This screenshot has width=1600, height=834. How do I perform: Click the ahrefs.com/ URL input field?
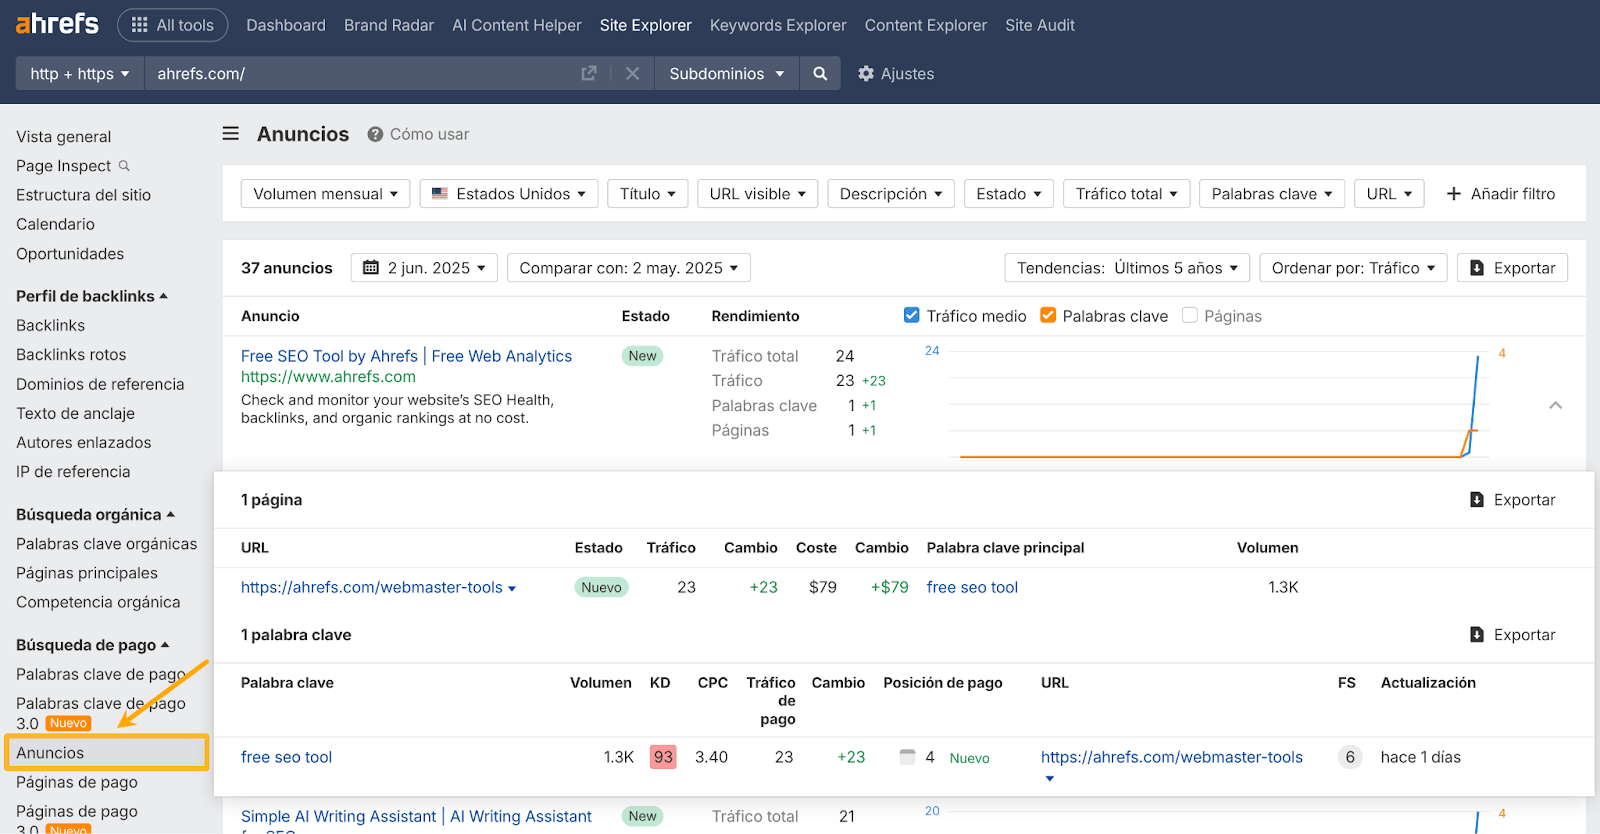tap(360, 73)
